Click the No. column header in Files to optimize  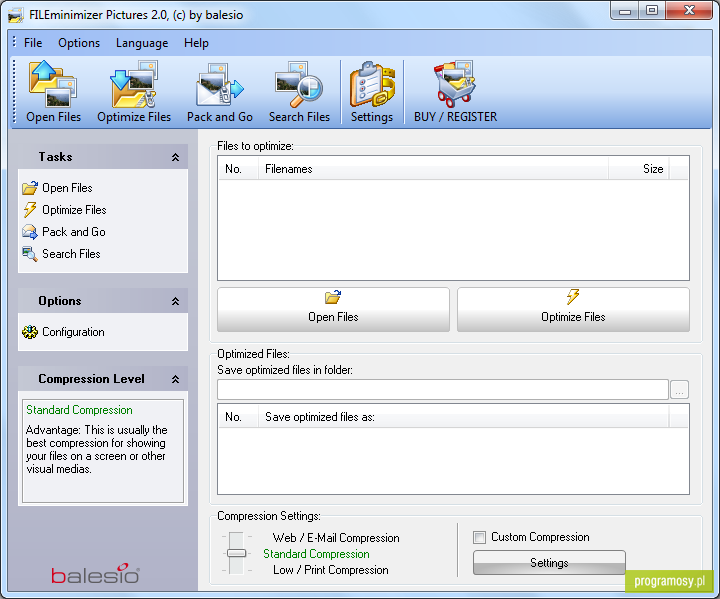238,169
